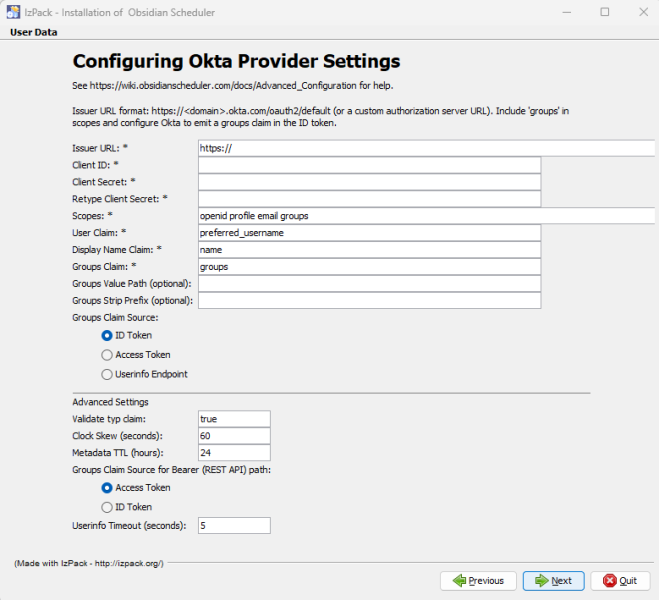
Task: Click the Groups Claim Source for Bearer label
Action: click(171, 470)
